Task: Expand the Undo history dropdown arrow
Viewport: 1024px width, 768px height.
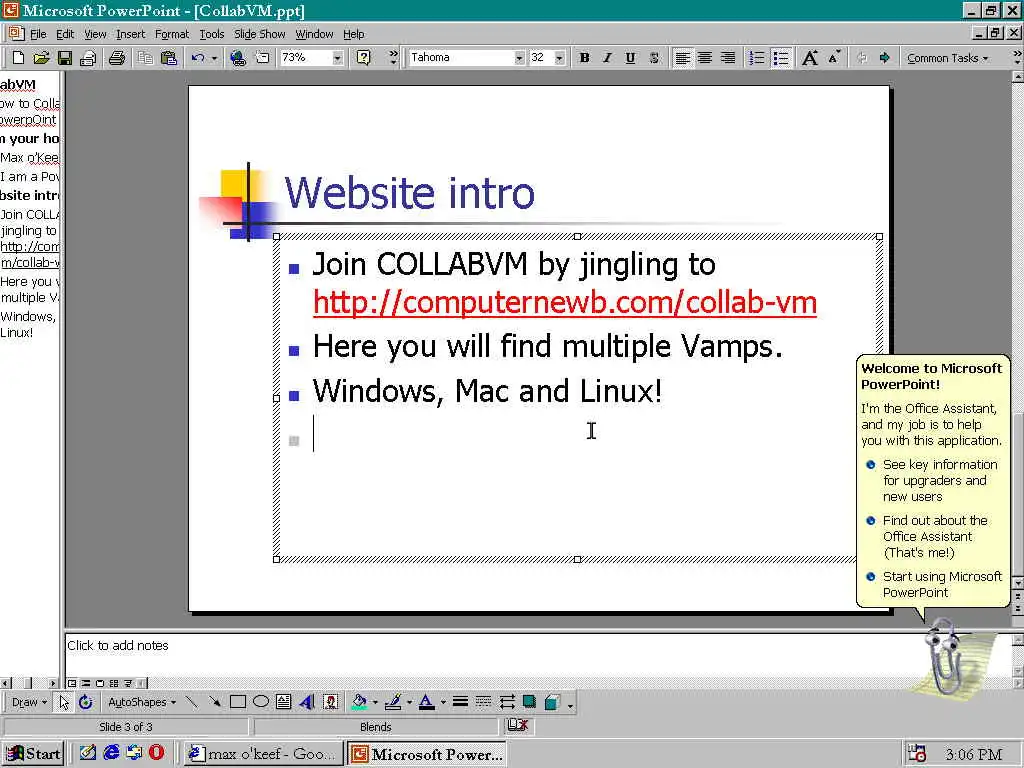Action: [214, 58]
